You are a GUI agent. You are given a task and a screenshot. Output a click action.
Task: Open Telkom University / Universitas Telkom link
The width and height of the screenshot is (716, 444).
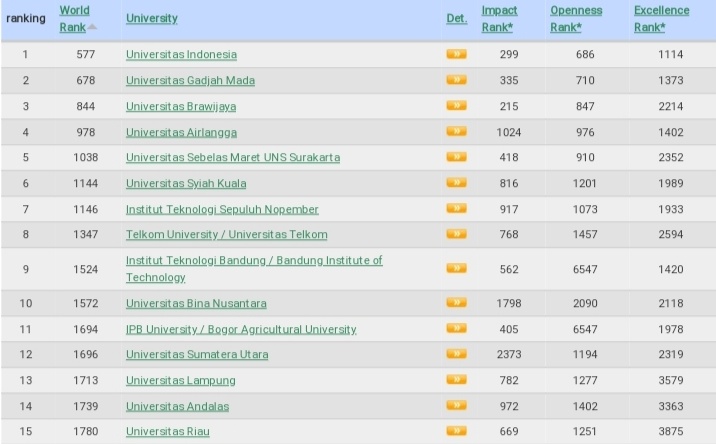(x=226, y=234)
